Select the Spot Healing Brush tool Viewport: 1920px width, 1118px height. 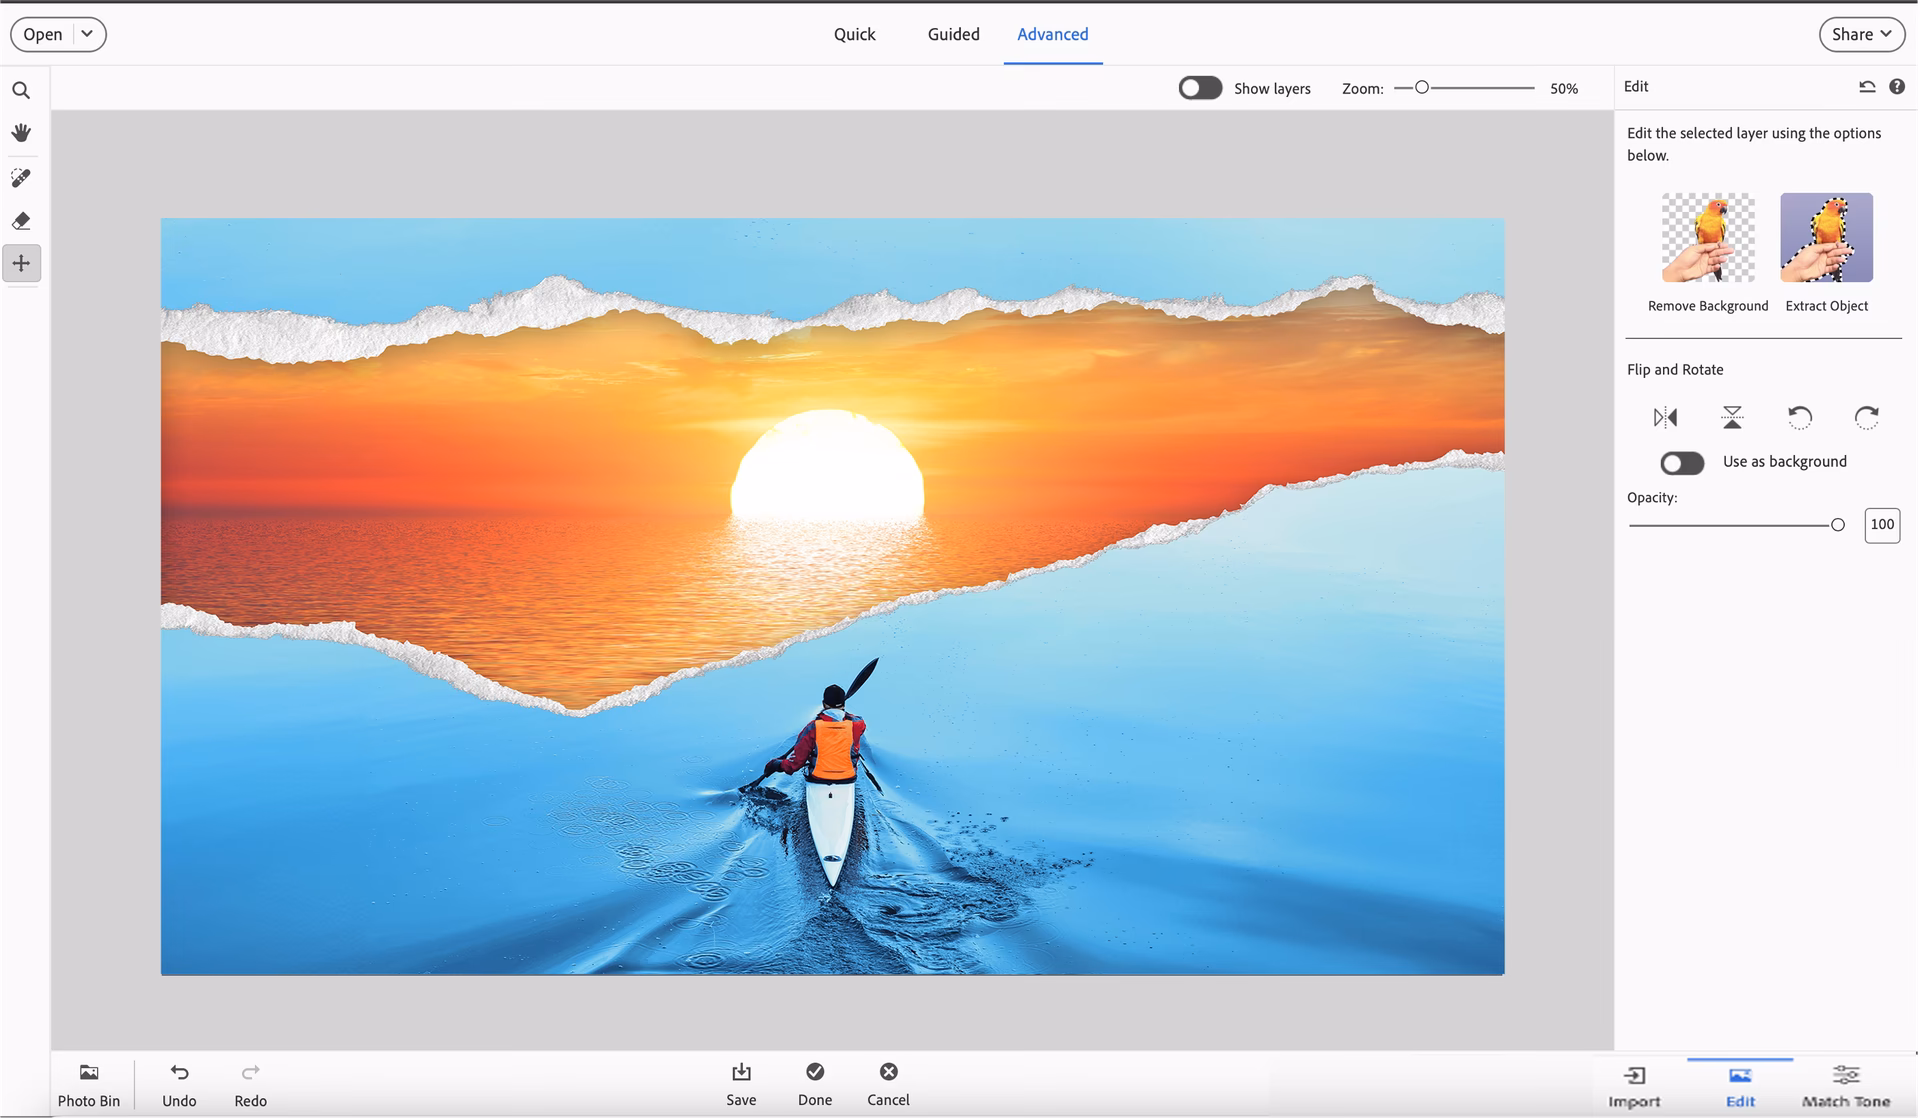(21, 178)
